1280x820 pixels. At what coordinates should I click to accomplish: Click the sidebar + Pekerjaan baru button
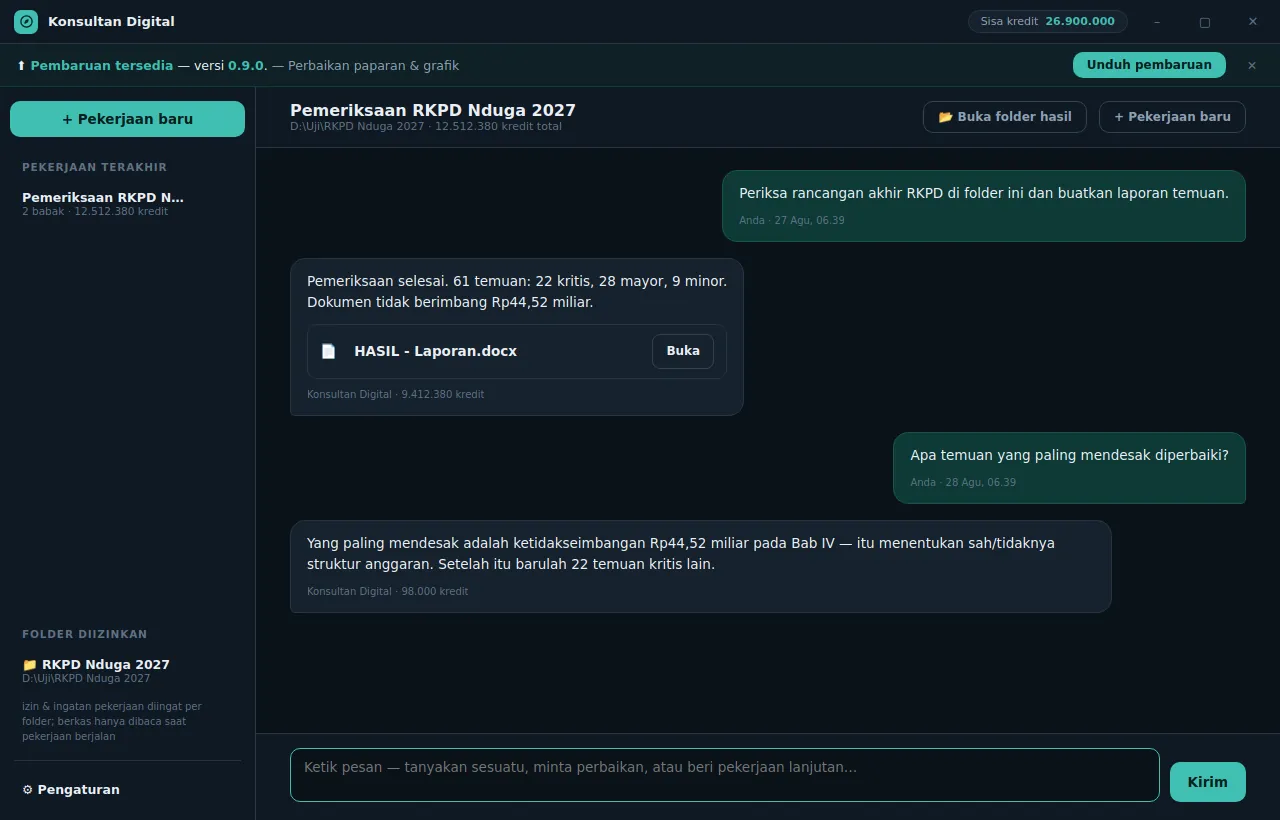pyautogui.click(x=127, y=119)
